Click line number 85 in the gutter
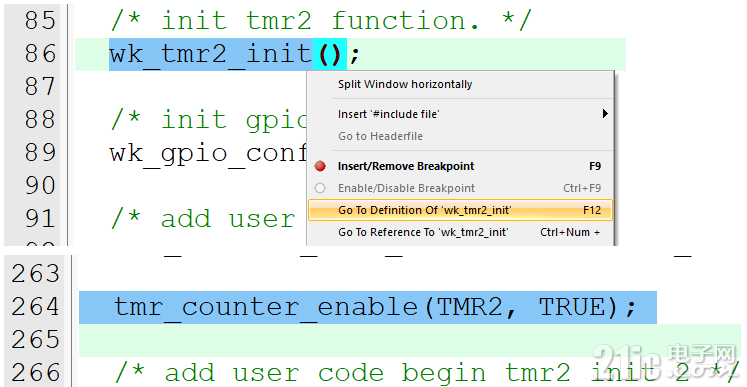This screenshot has width=747, height=387. tap(40, 21)
